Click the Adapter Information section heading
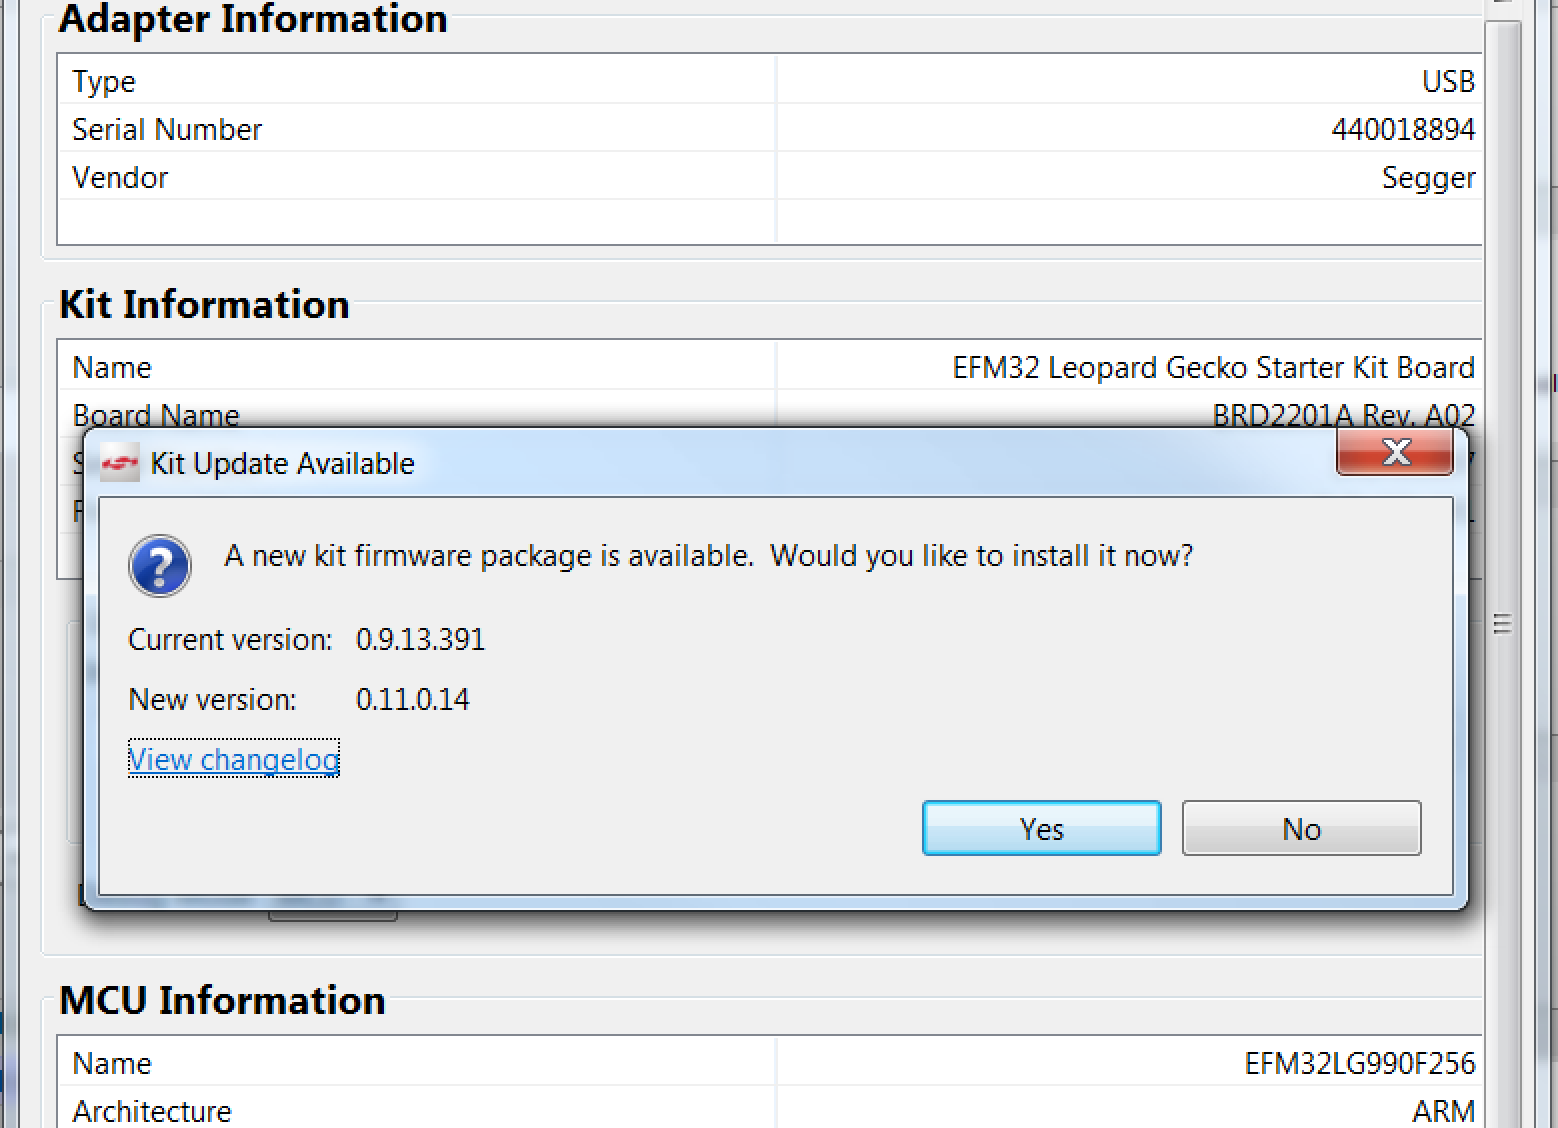 coord(253,20)
